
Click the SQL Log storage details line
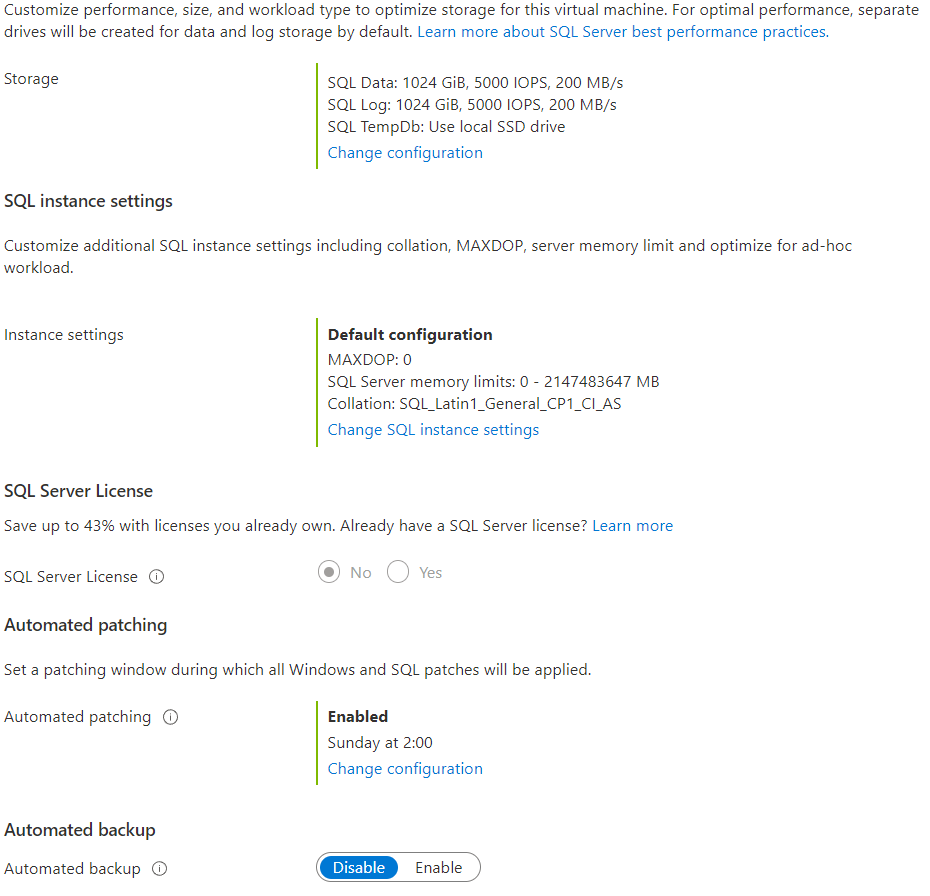472,105
